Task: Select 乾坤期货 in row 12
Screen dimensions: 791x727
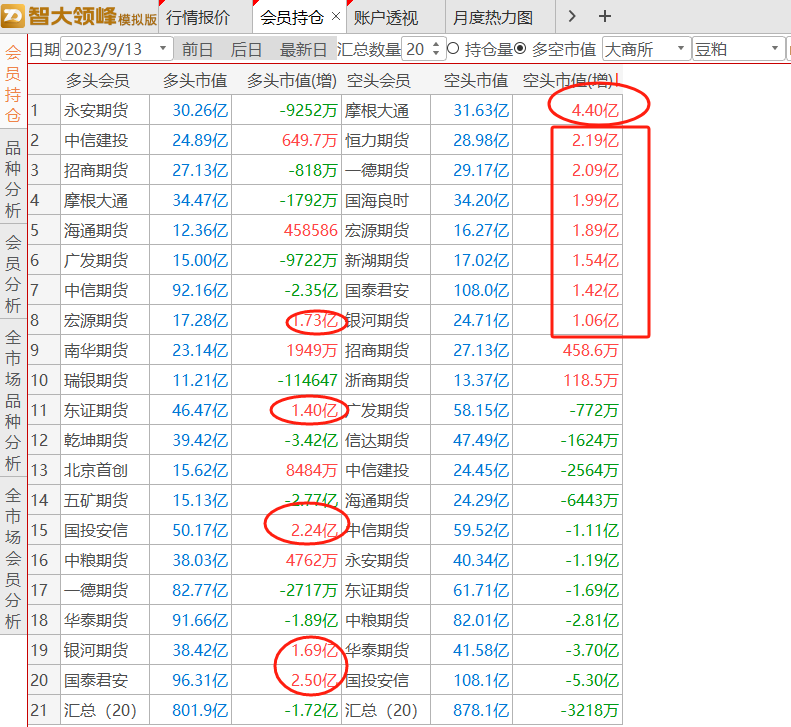Action: coord(96,440)
